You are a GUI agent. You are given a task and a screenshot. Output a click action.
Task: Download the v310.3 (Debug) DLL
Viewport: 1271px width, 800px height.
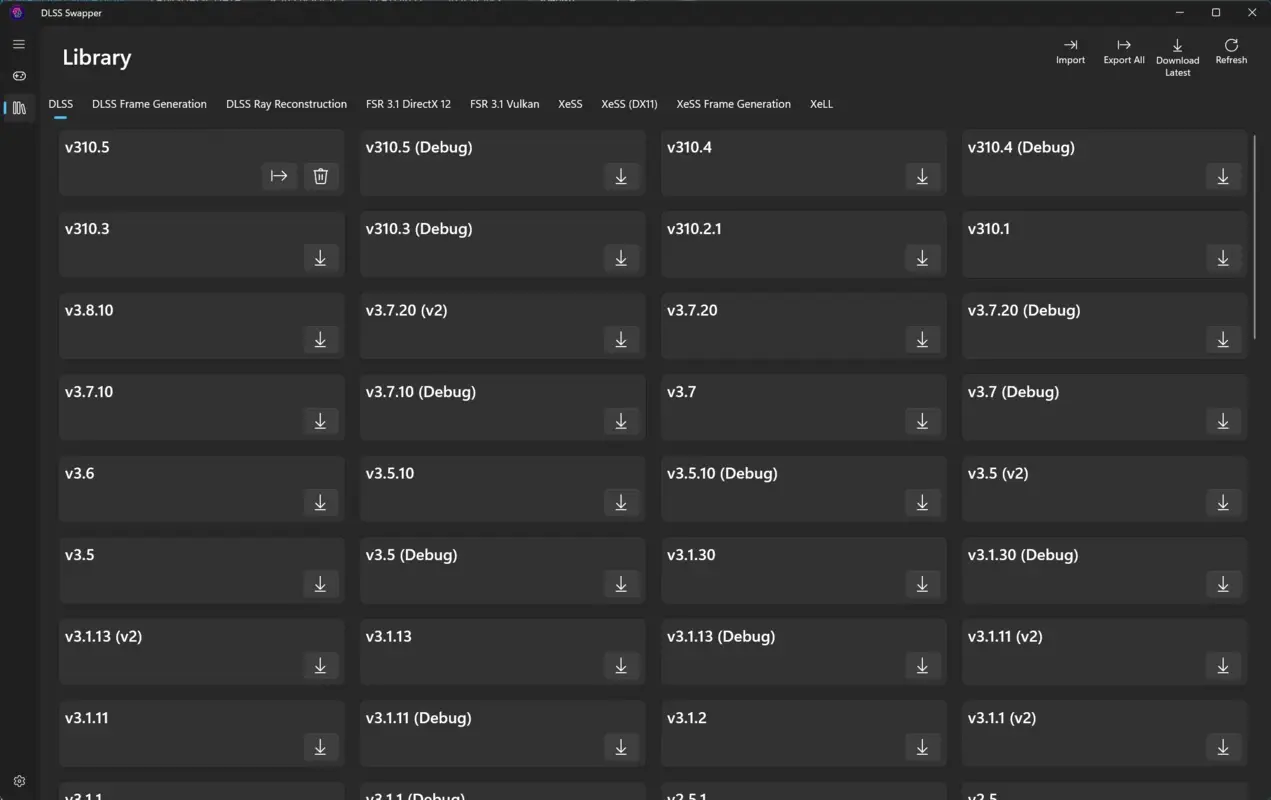click(621, 258)
